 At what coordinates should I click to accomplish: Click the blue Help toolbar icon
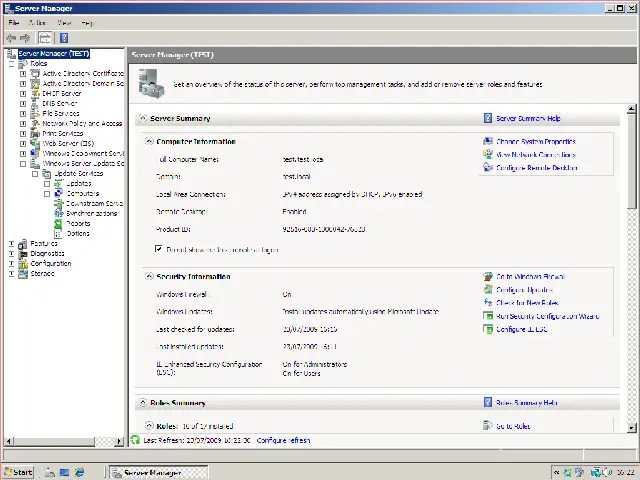pyautogui.click(x=64, y=38)
